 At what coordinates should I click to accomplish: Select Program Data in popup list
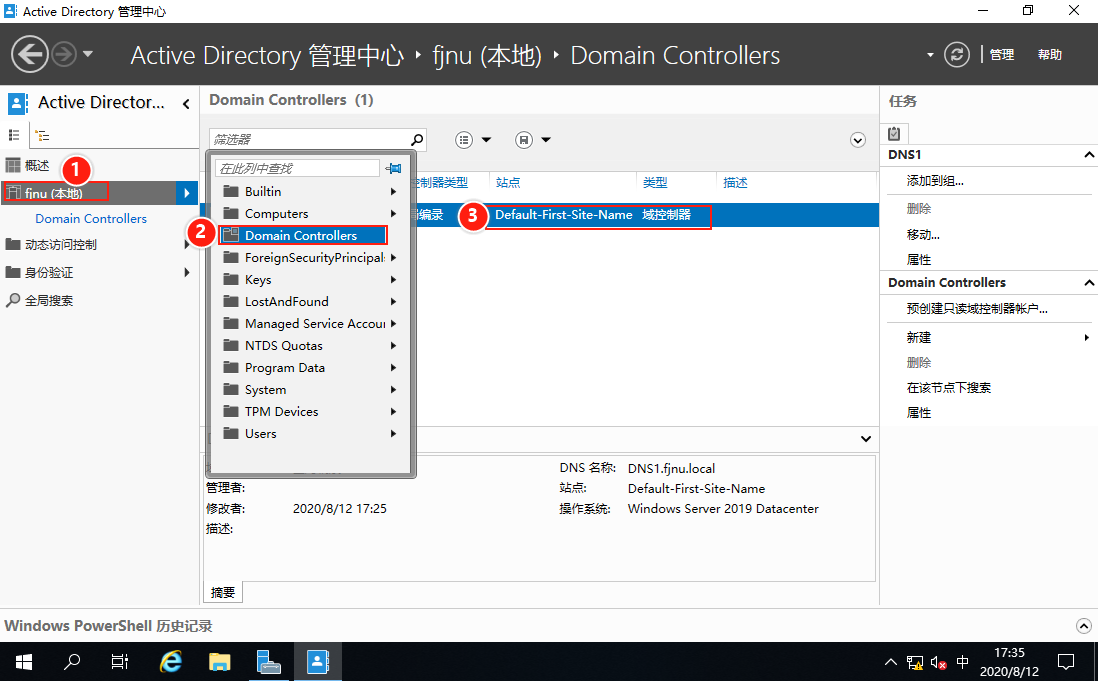point(311,367)
